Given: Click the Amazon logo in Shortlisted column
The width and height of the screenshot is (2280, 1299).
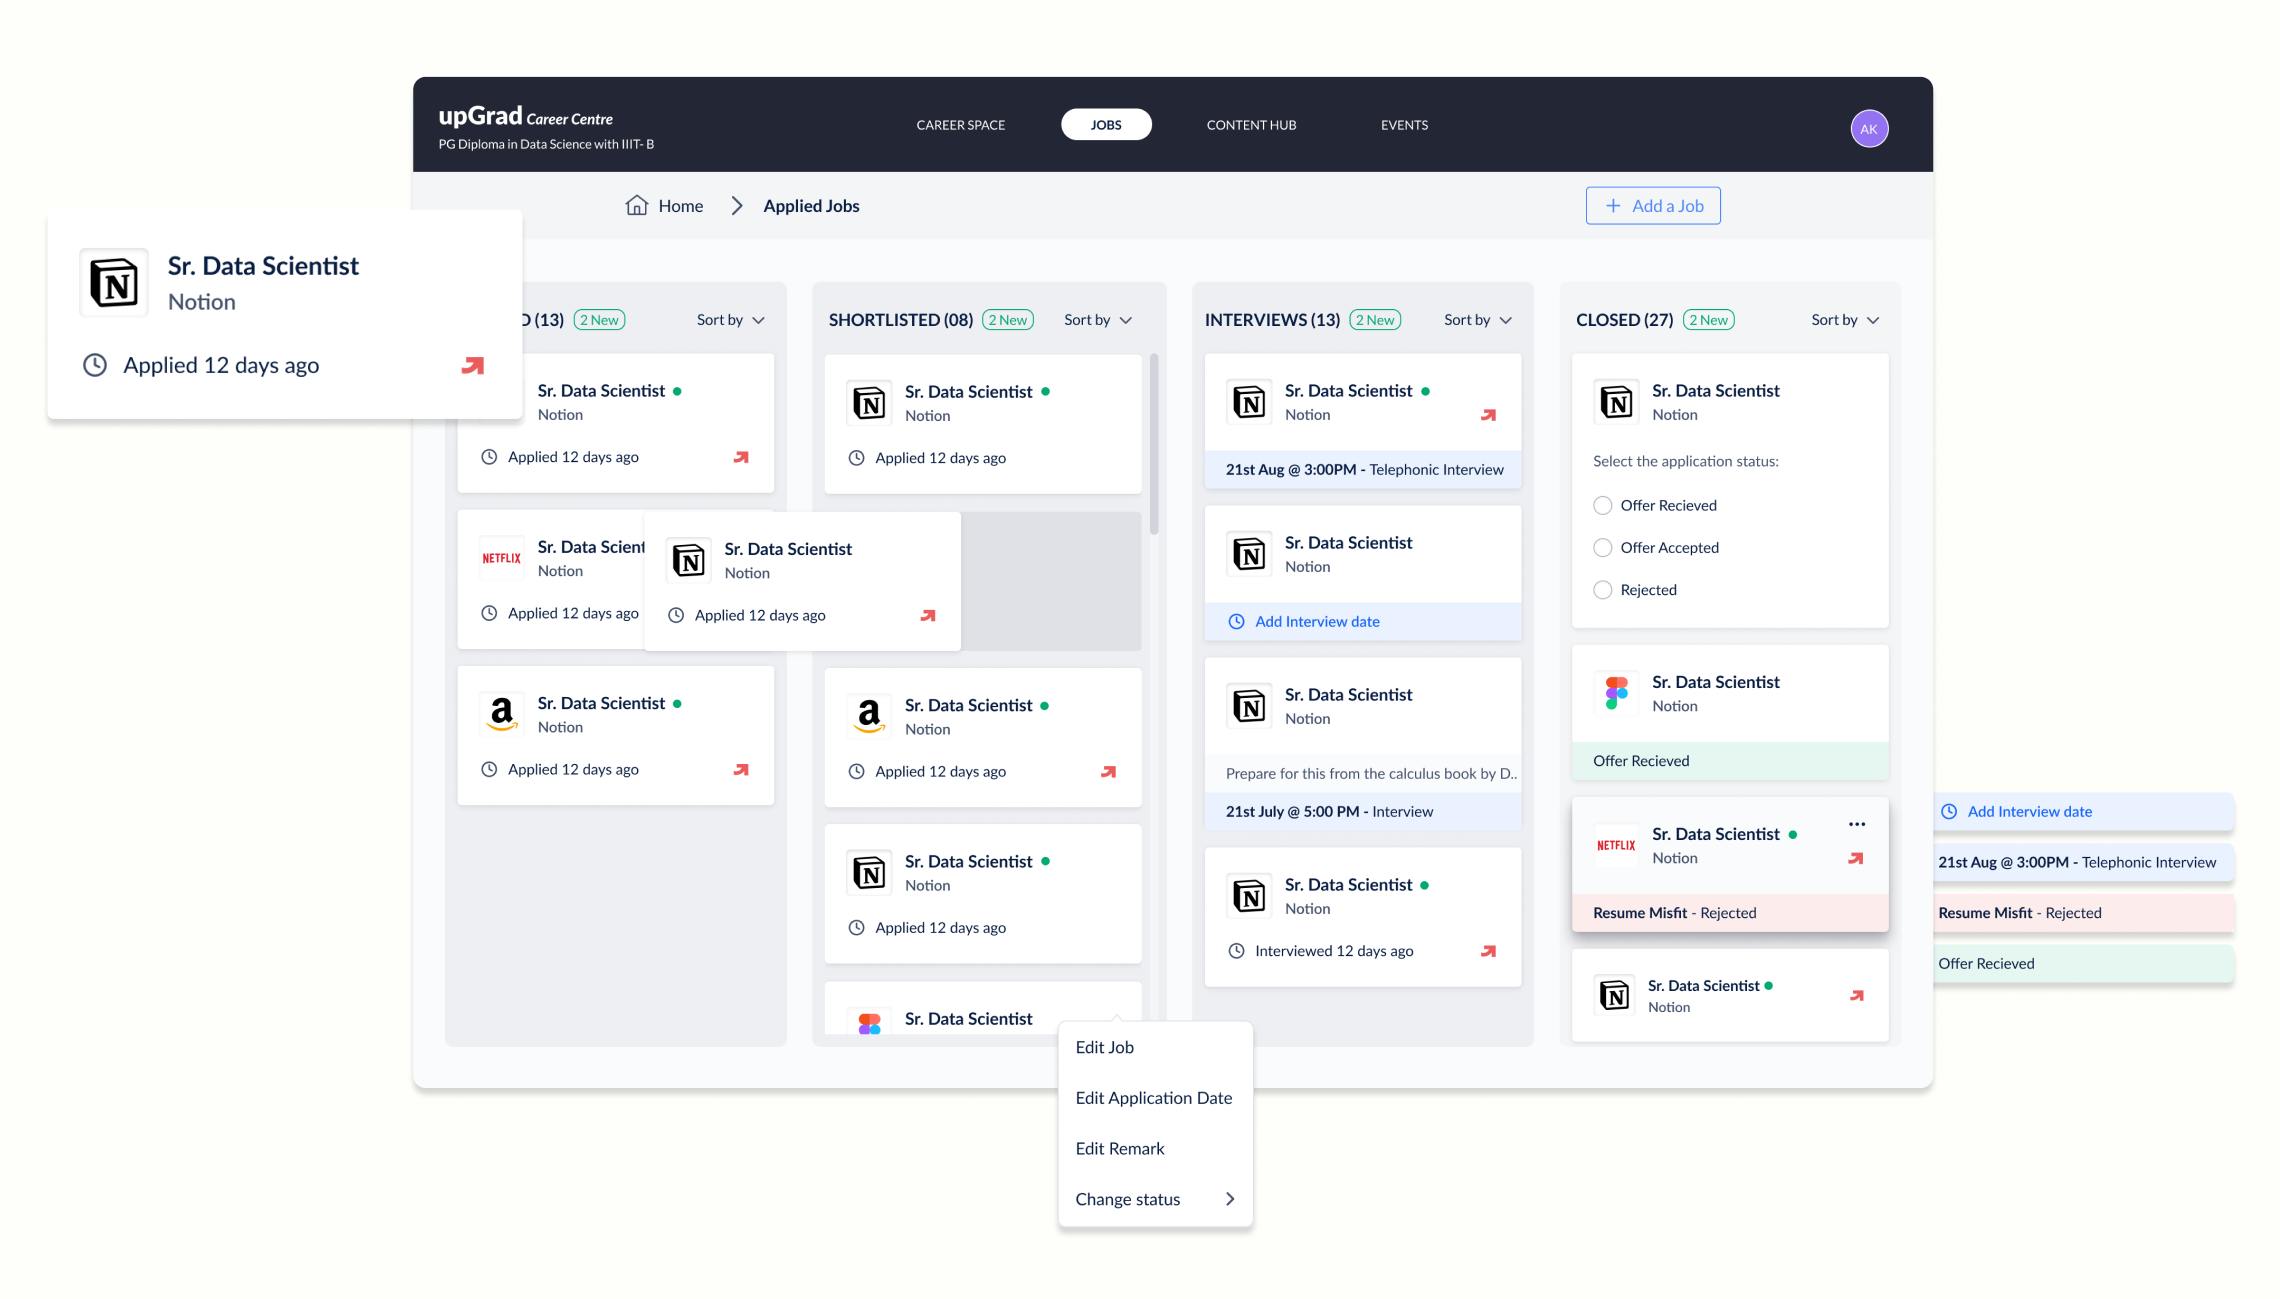Looking at the screenshot, I should pyautogui.click(x=869, y=716).
